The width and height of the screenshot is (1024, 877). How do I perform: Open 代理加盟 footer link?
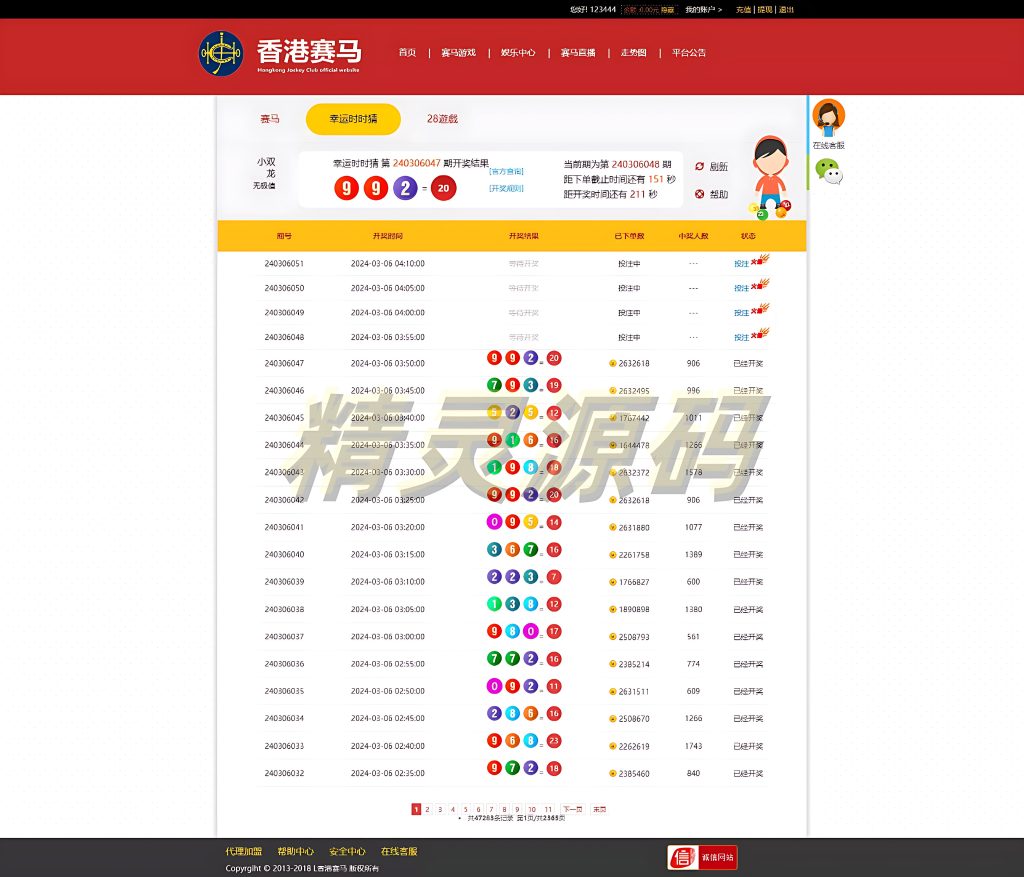click(244, 852)
